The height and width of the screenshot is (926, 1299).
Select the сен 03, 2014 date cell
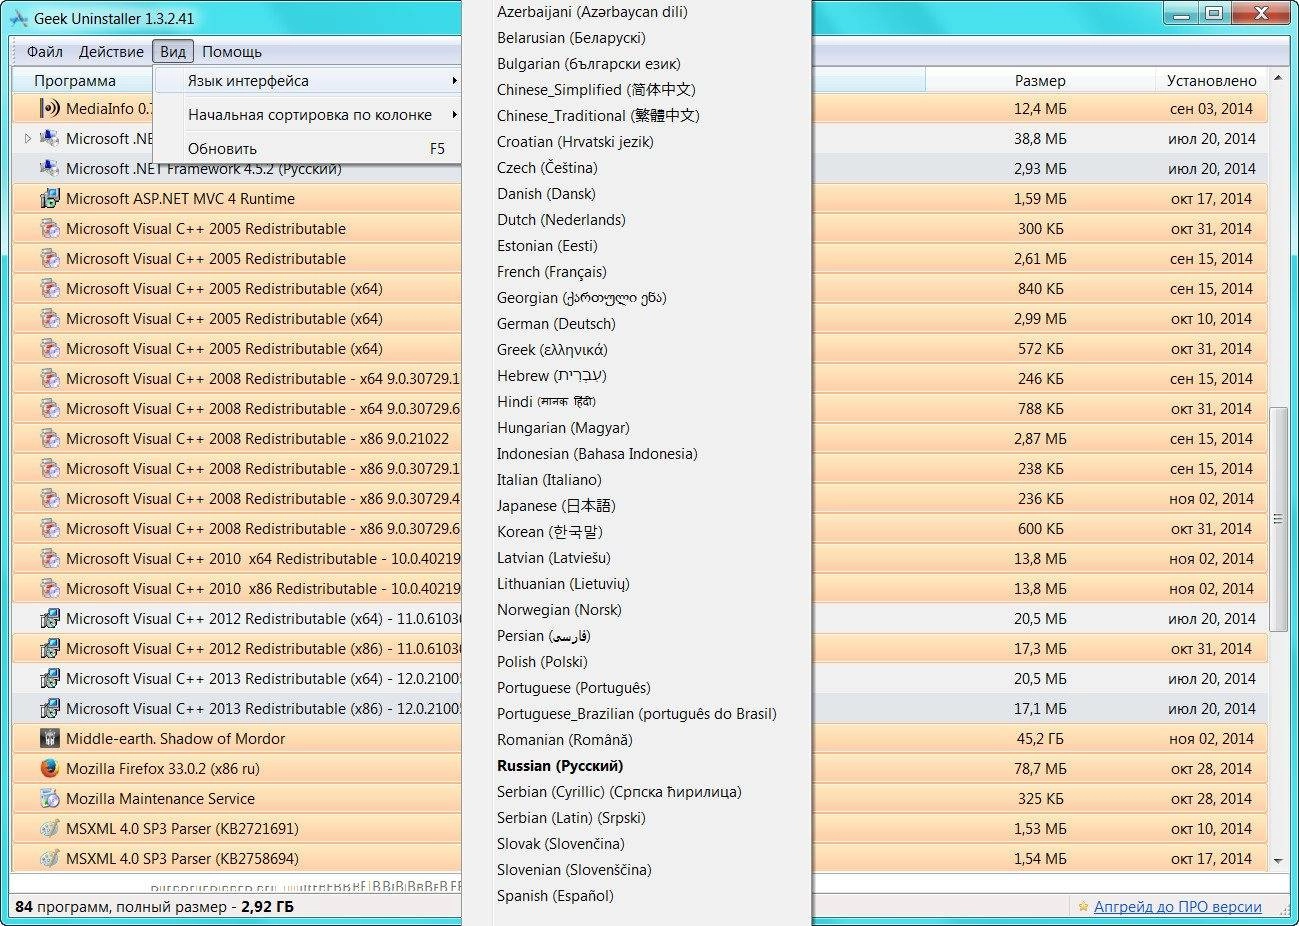coord(1211,108)
